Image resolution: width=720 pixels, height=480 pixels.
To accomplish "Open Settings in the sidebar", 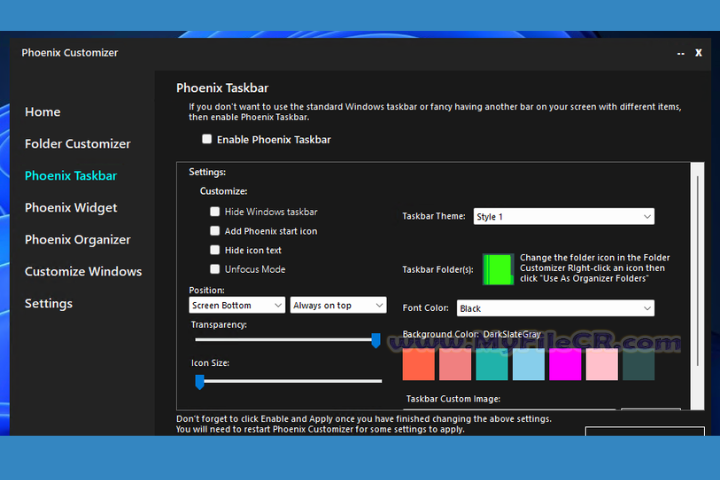I will 49,304.
